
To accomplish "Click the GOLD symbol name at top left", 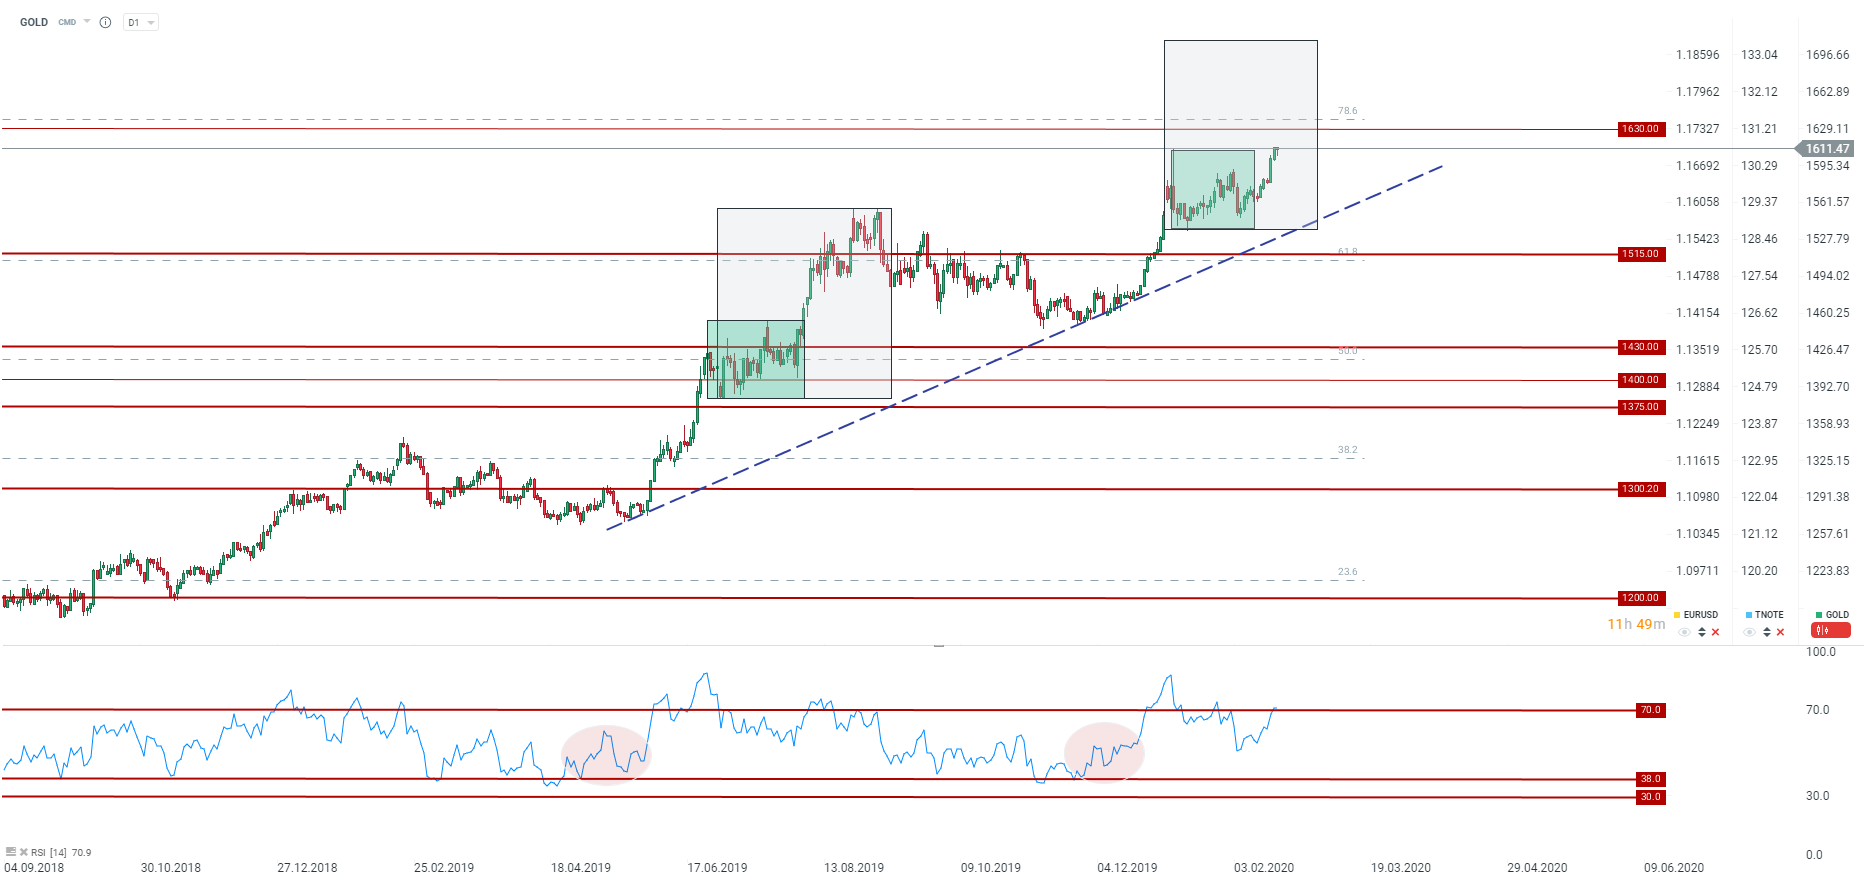I will 34,22.
